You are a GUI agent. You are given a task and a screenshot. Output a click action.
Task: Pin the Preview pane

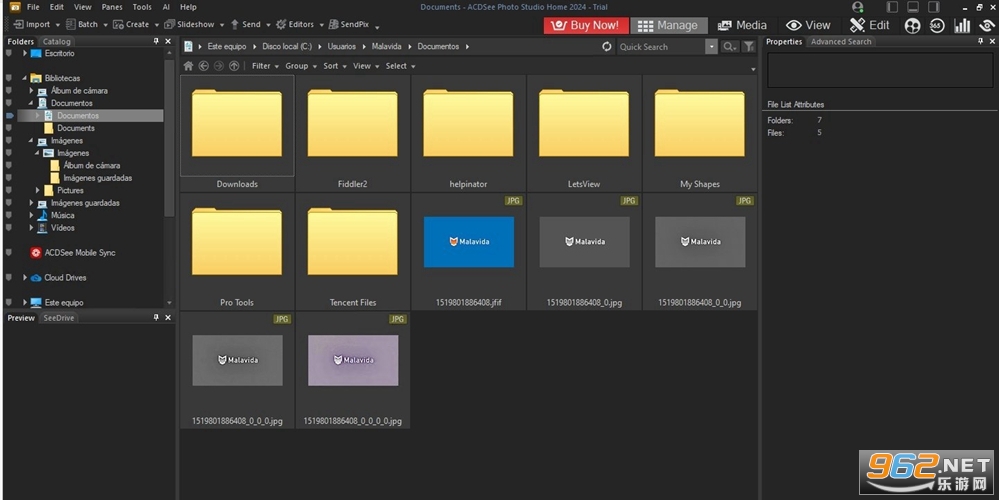tap(156, 317)
